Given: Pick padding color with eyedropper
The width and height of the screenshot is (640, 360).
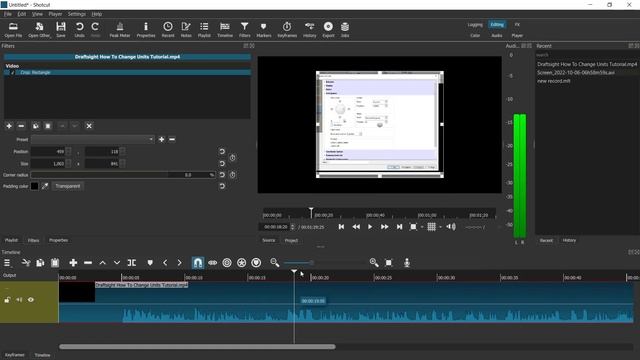Looking at the screenshot, I should click(45, 186).
